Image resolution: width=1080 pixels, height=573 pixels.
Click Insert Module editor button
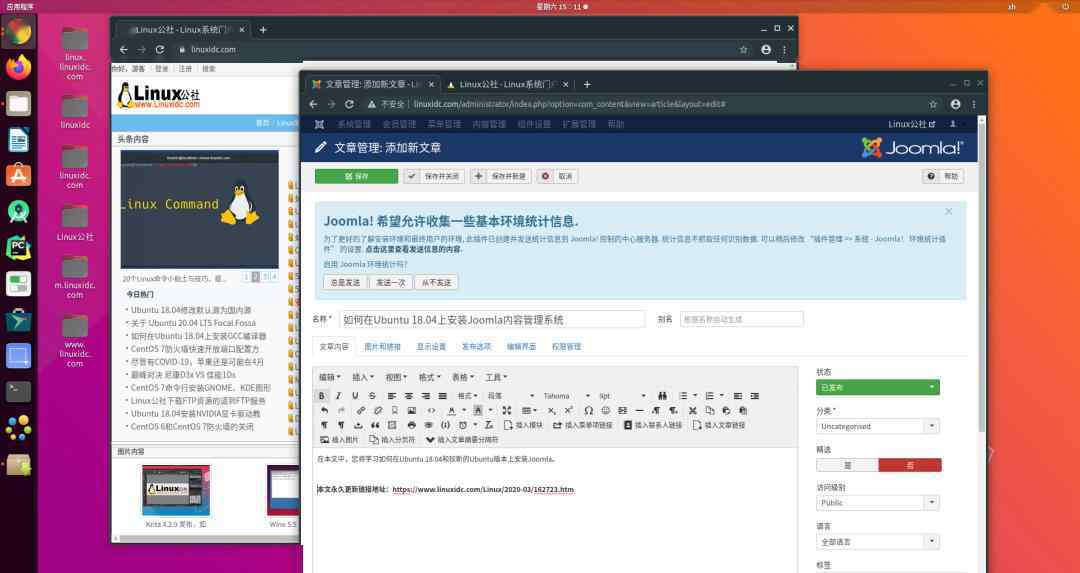[x=523, y=425]
